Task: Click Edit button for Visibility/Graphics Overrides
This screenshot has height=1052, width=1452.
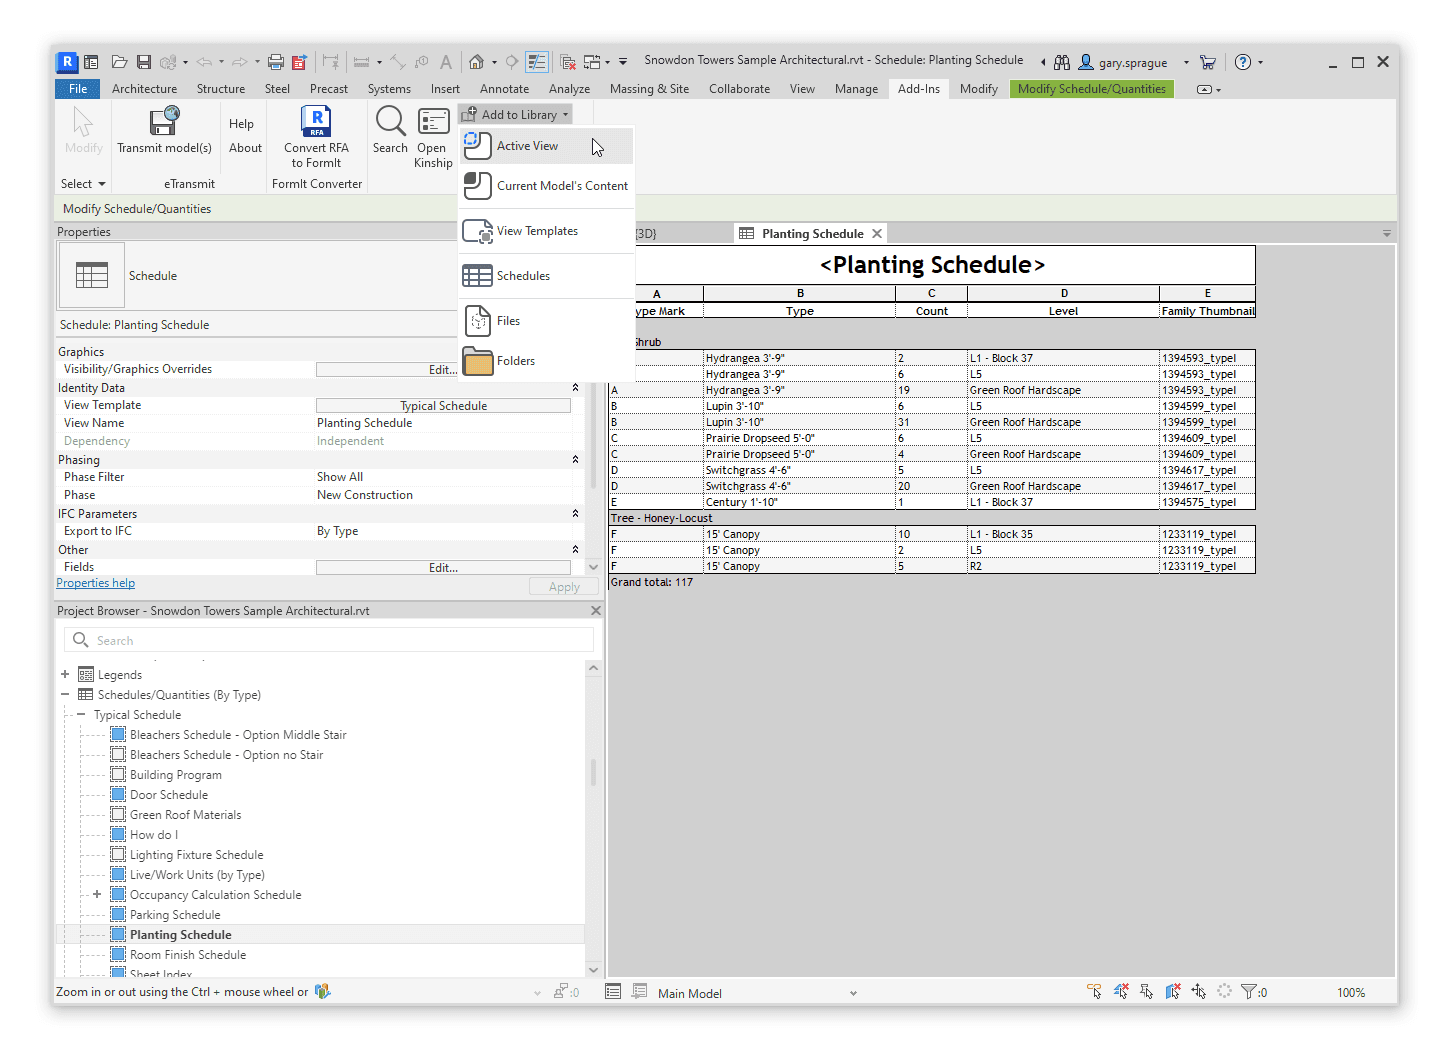Action: pyautogui.click(x=442, y=368)
